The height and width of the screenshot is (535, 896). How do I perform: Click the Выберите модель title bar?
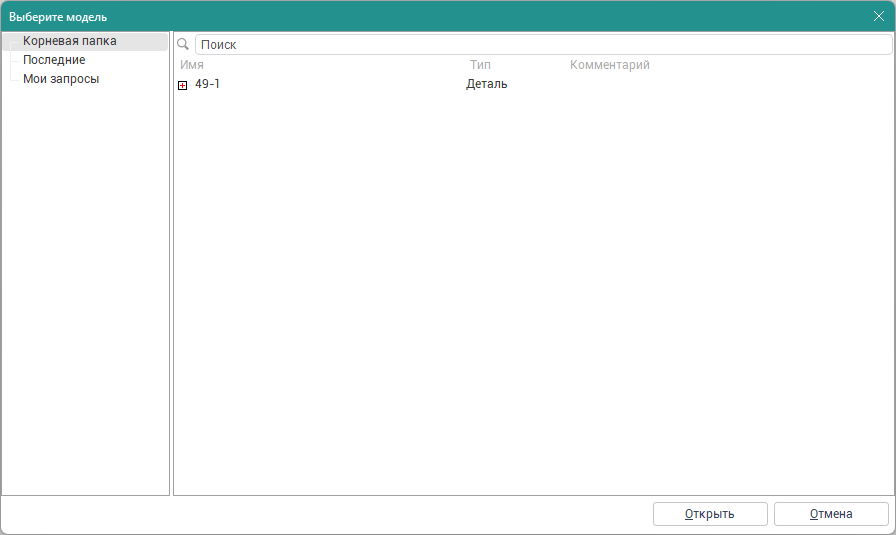click(400, 16)
